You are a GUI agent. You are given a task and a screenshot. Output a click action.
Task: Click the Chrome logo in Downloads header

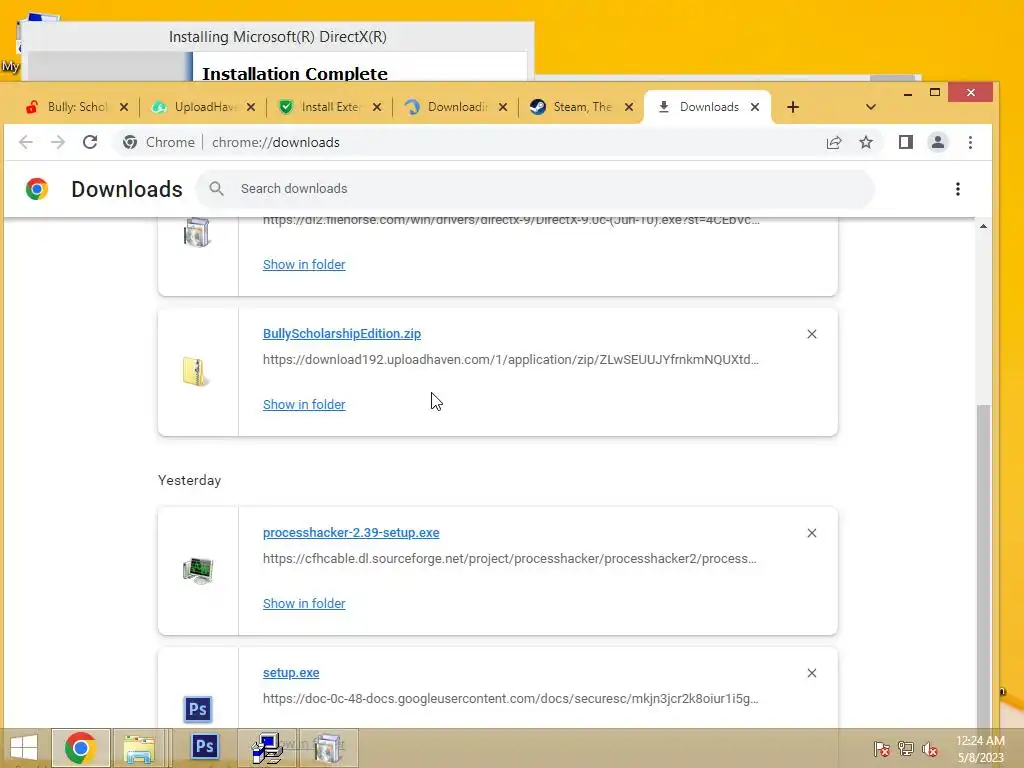37,189
